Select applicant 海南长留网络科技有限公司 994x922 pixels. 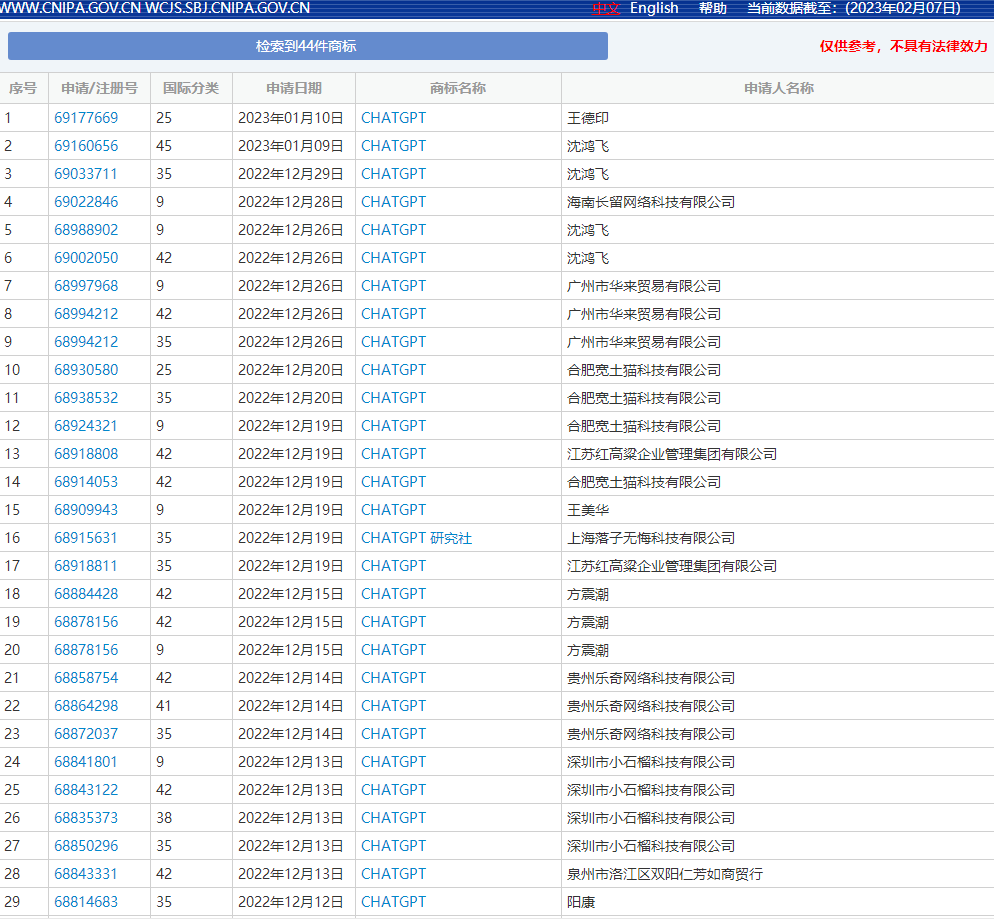click(651, 202)
